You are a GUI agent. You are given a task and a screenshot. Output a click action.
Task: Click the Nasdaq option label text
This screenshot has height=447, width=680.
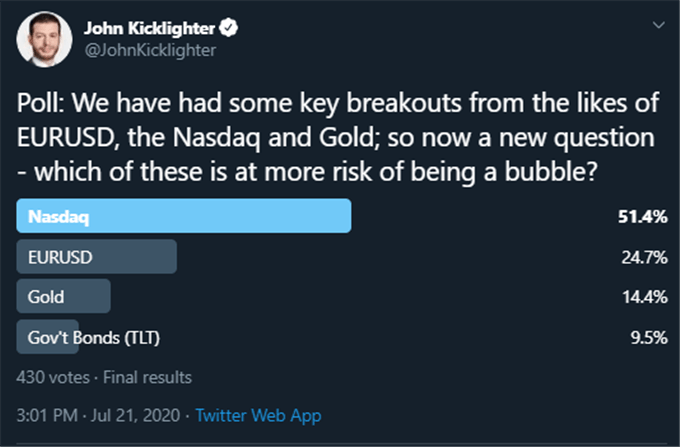click(x=59, y=216)
